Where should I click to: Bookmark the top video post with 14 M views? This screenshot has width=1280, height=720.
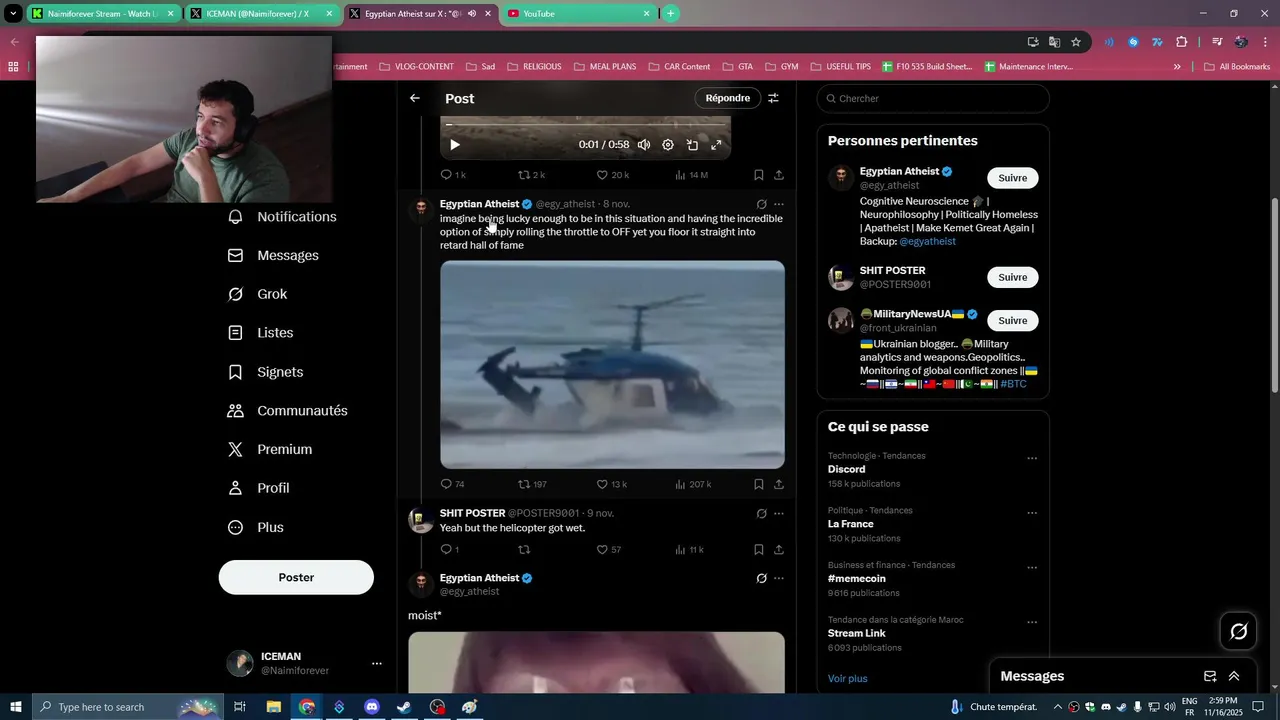click(x=759, y=175)
